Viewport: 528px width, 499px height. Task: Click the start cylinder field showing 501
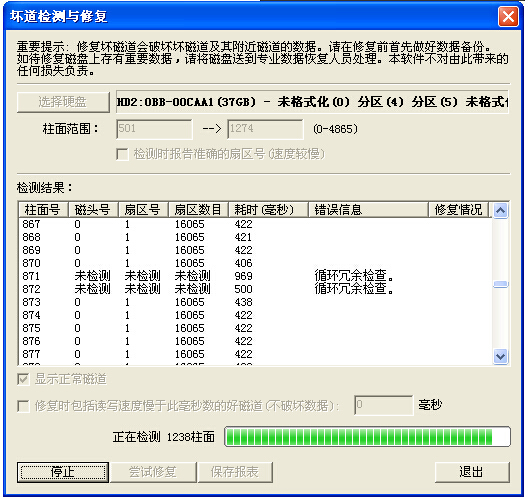[x=155, y=129]
